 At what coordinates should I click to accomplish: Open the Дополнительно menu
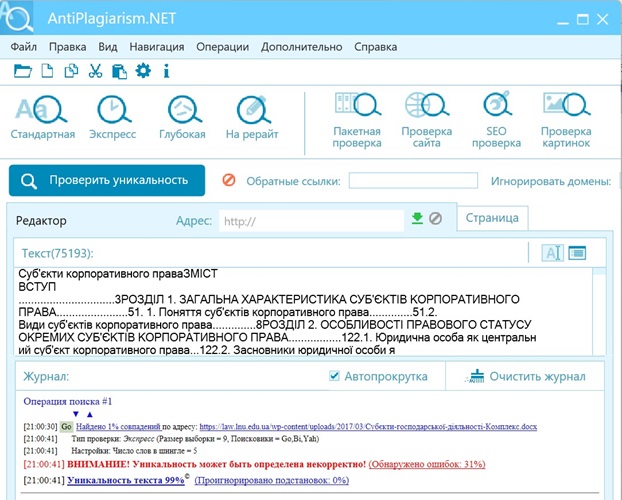(x=301, y=47)
